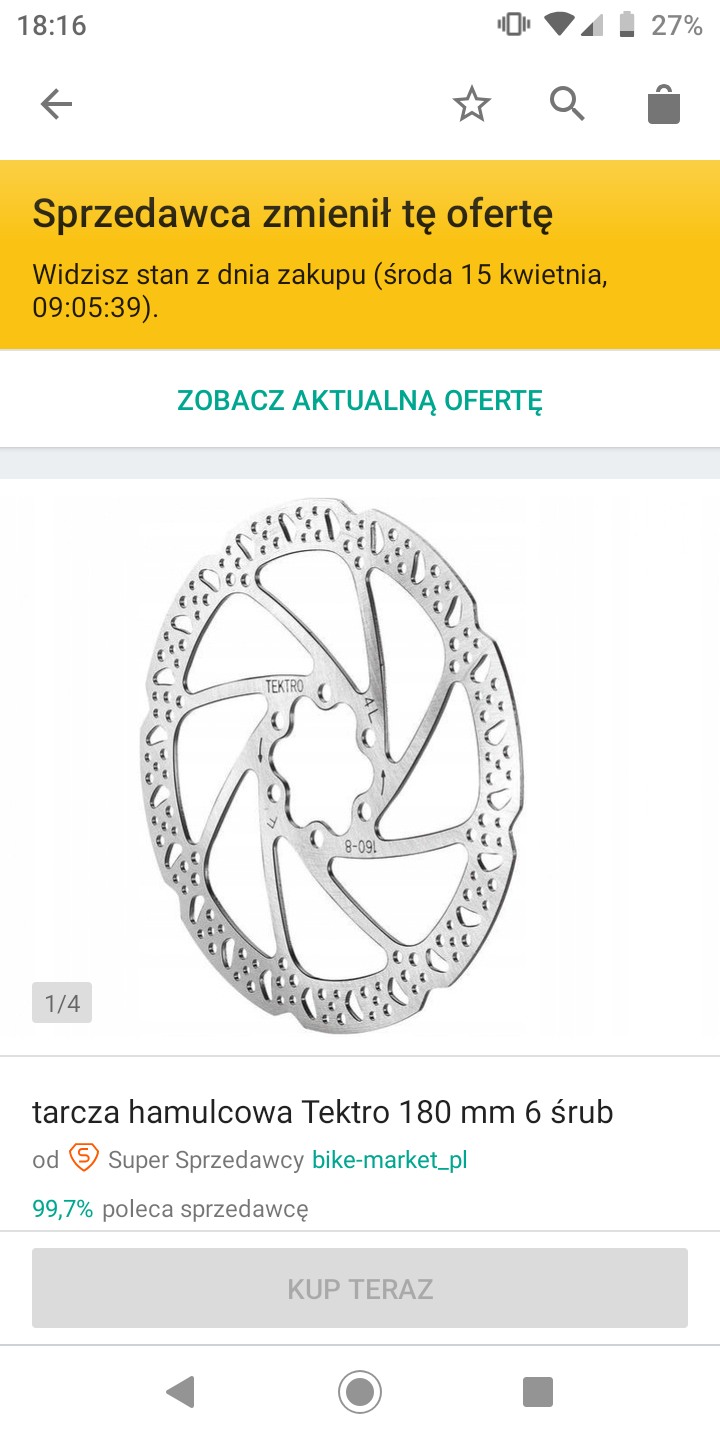Image resolution: width=720 pixels, height=1440 pixels.
Task: Tap the Super Sprzedawcy badge icon
Action: point(84,1159)
